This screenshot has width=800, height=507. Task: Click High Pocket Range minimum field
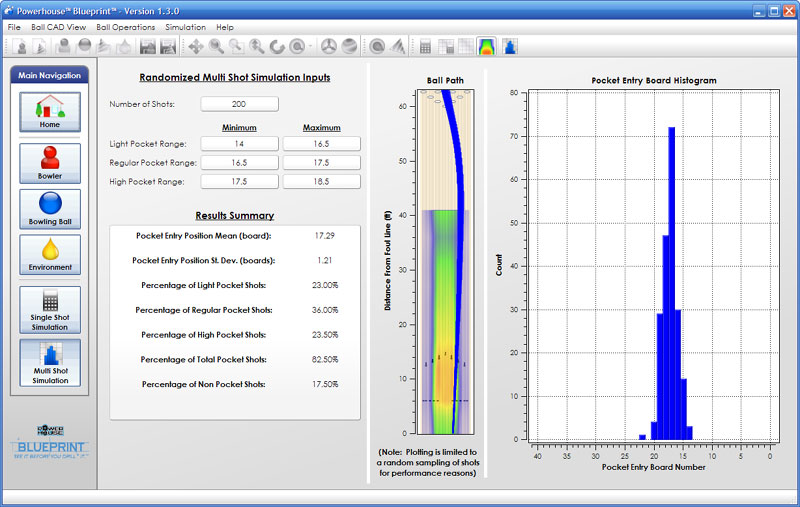coord(239,182)
